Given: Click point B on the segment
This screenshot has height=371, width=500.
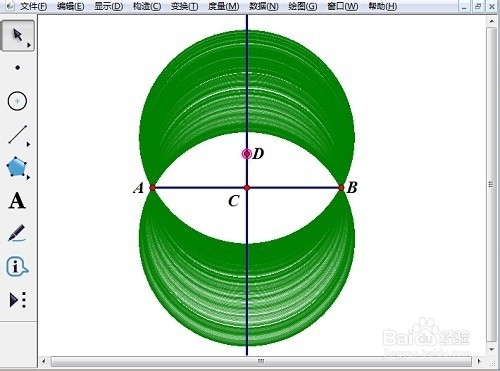Looking at the screenshot, I should click(x=341, y=188).
